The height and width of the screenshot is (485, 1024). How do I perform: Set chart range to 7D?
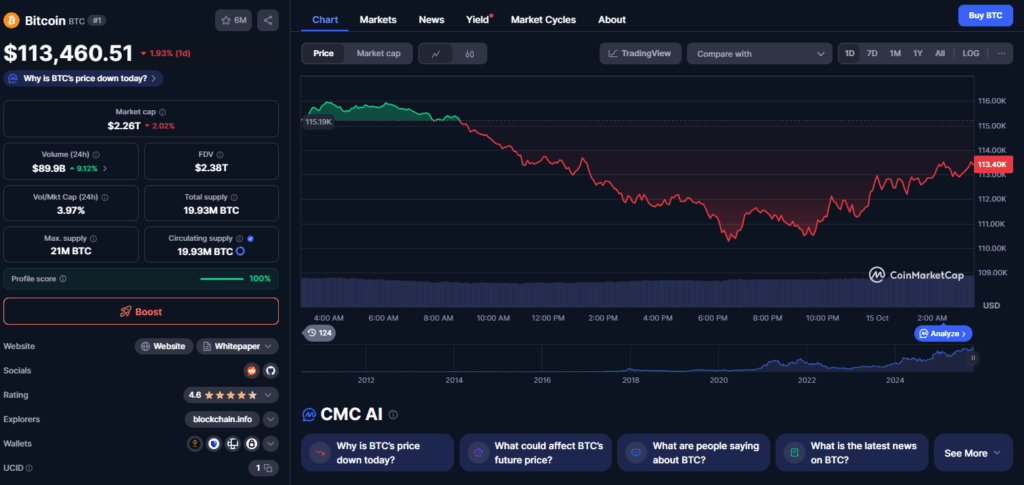(872, 53)
